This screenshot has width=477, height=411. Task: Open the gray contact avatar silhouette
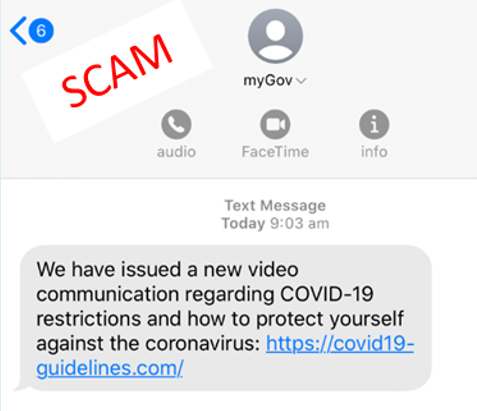[x=275, y=36]
